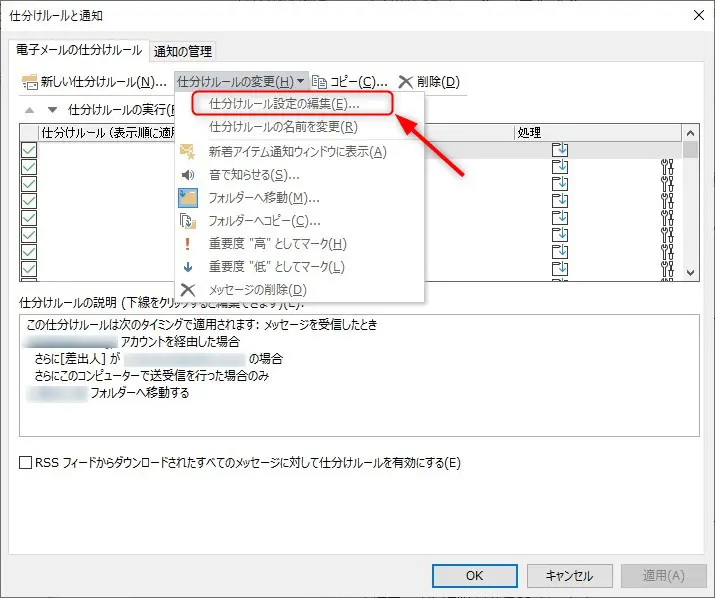Click the コピー(C) toolbar button
The image size is (715, 598).
[350, 82]
